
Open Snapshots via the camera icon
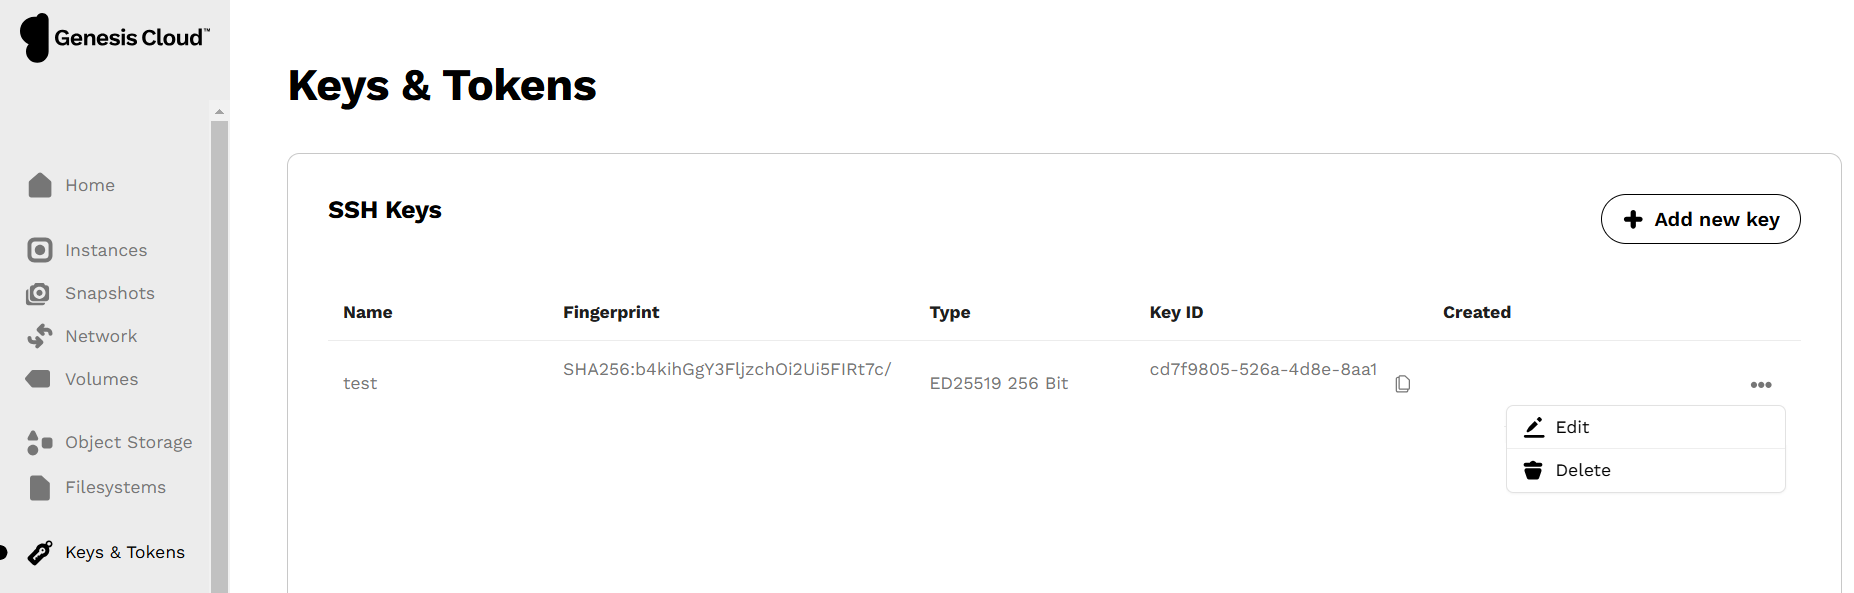tap(38, 293)
